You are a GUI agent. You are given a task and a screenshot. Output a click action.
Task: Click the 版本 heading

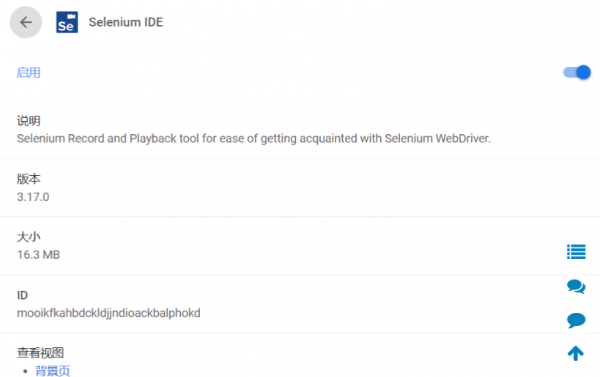click(x=29, y=179)
